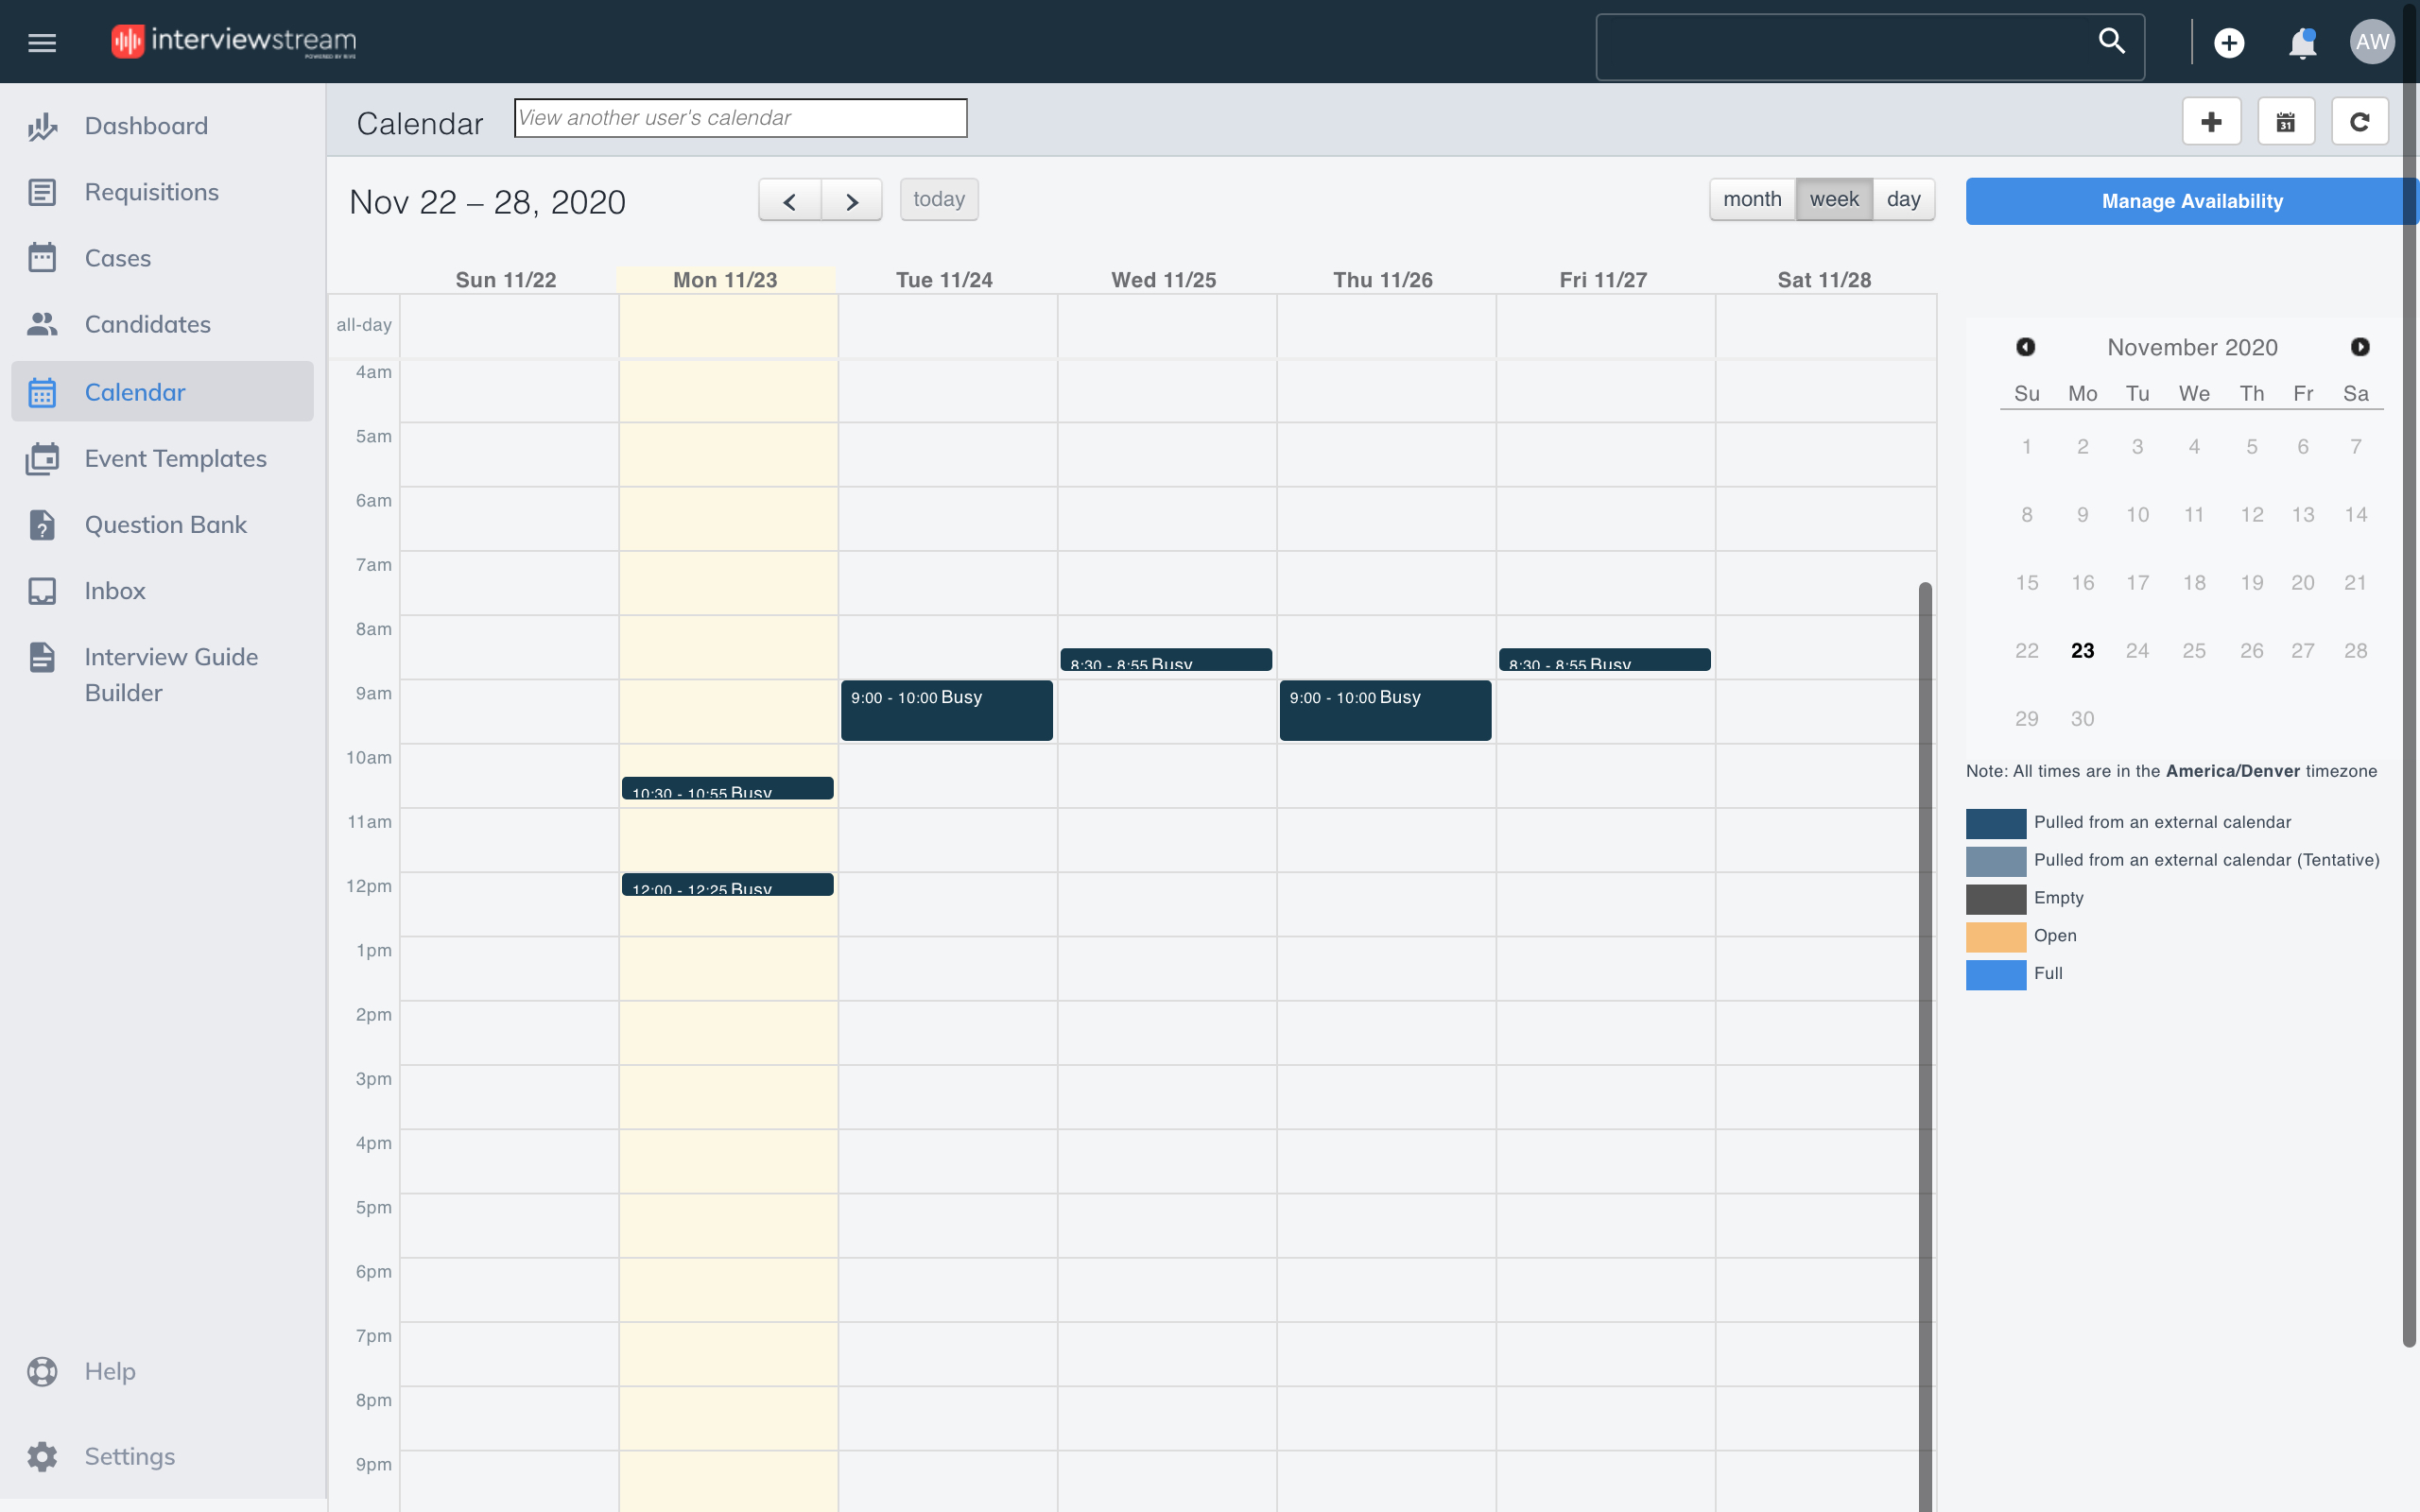Click the Tentative external calendar swatch
This screenshot has width=2420, height=1512.
tap(1996, 861)
